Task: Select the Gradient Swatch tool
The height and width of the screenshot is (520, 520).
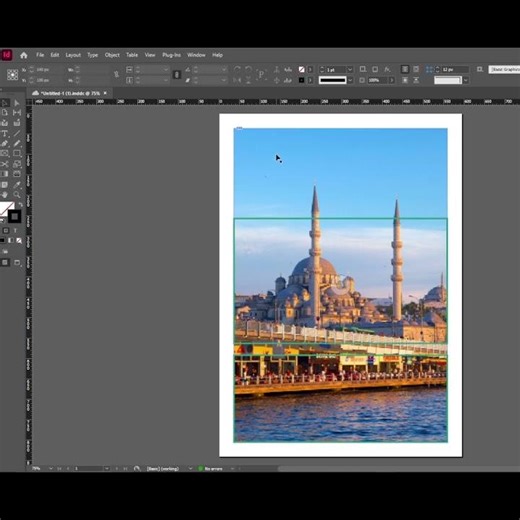Action: [4, 174]
